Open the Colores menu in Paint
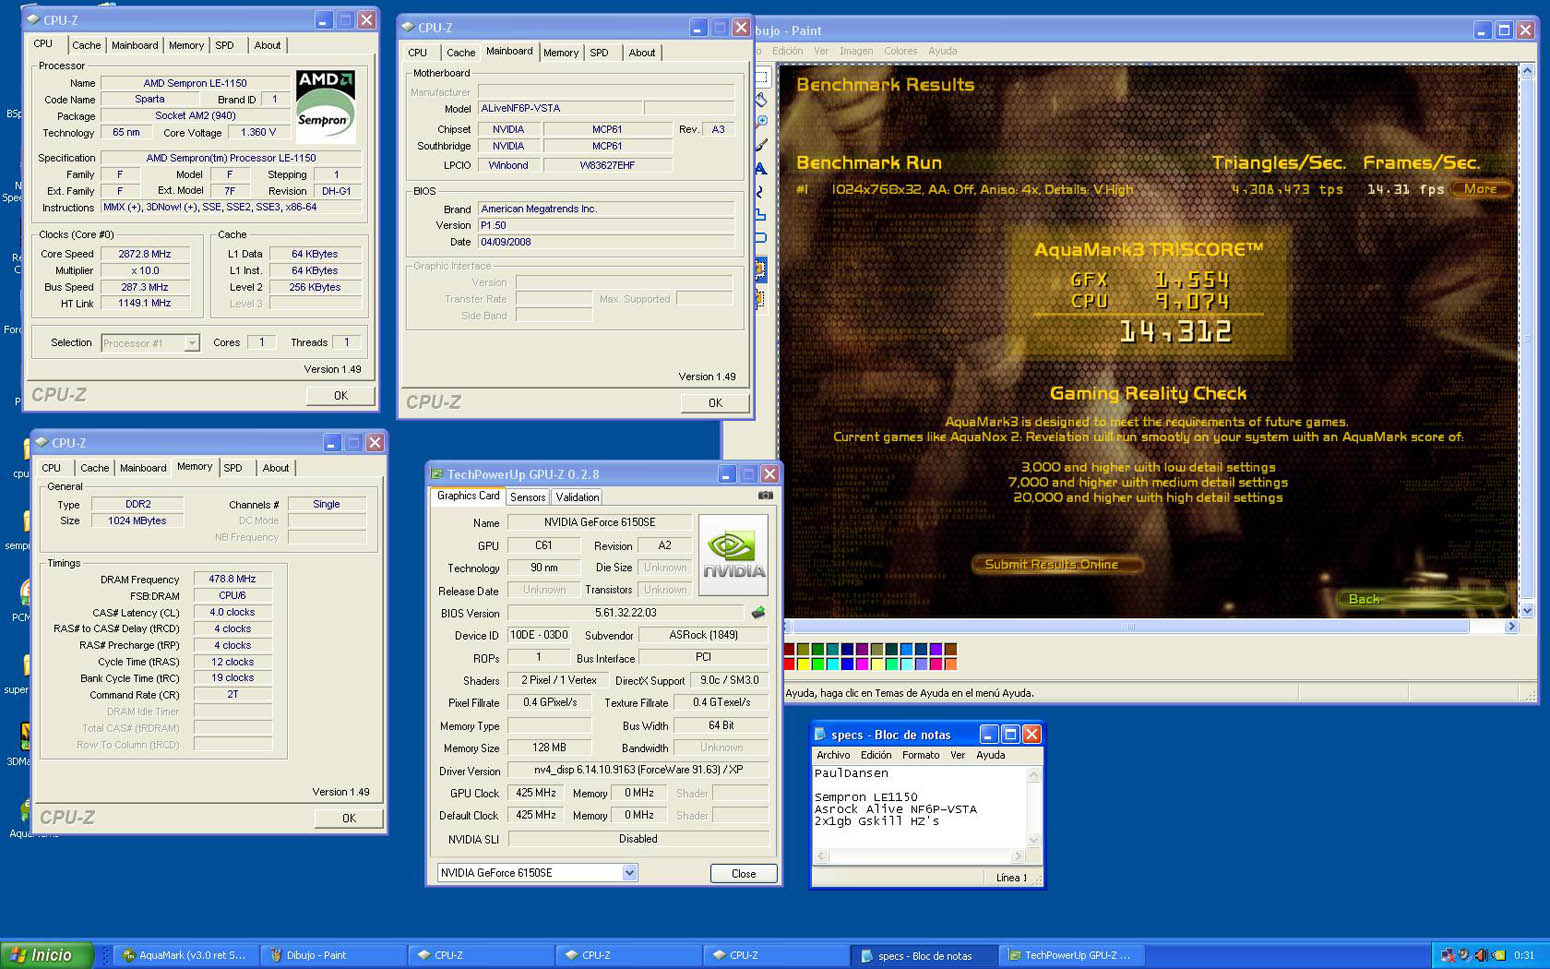 point(900,51)
